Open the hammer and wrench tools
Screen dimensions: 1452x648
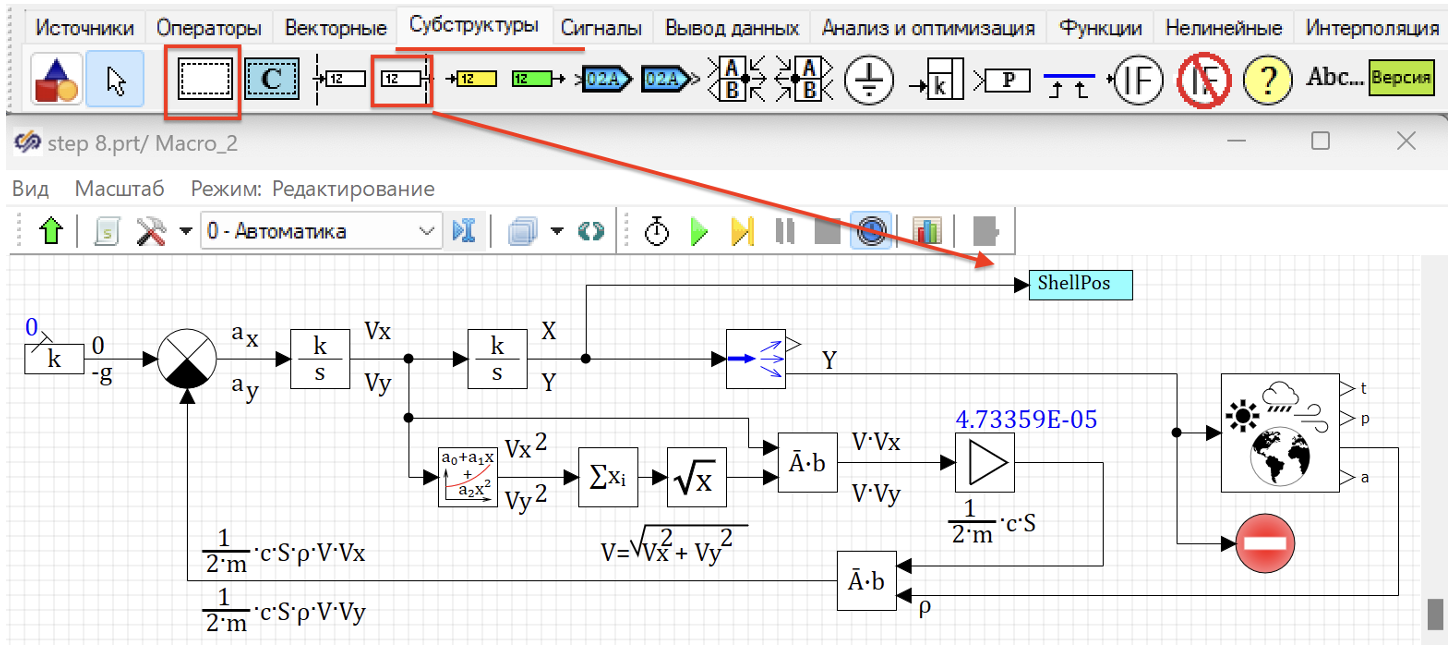click(151, 232)
